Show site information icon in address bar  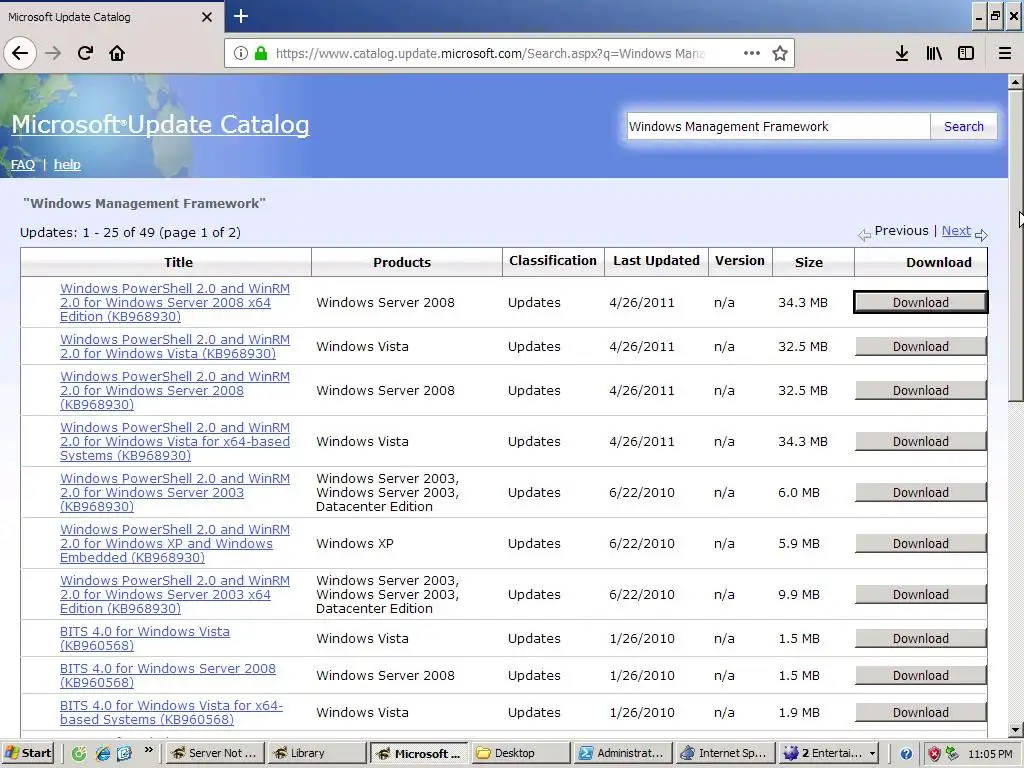[240, 53]
